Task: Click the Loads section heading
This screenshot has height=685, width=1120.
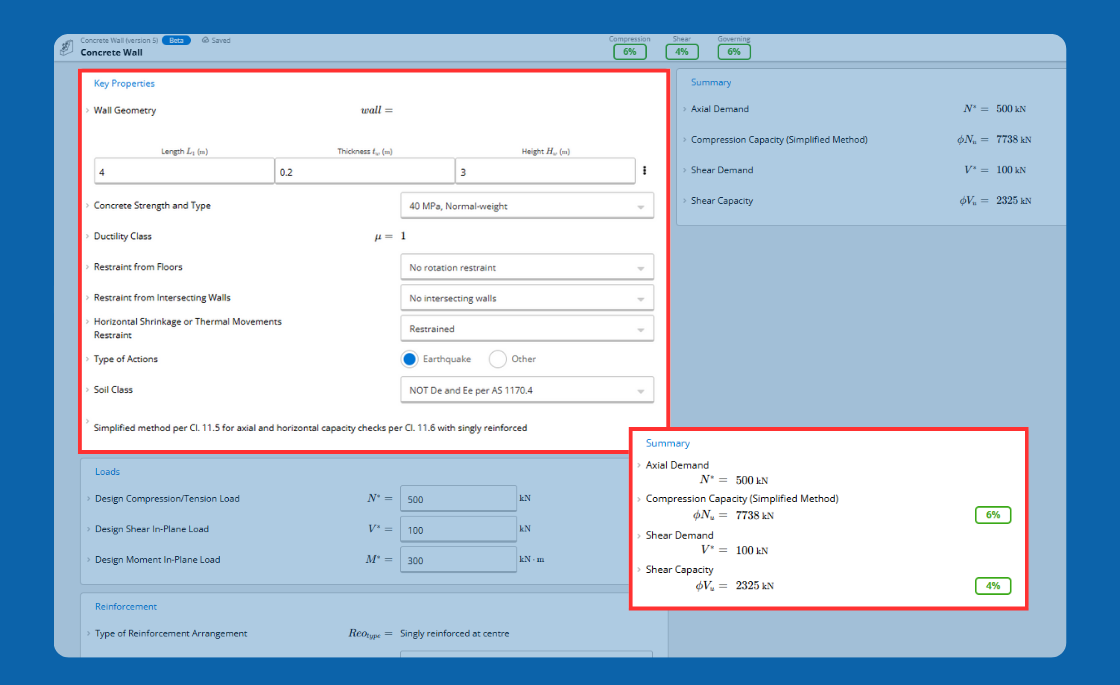Action: [107, 472]
